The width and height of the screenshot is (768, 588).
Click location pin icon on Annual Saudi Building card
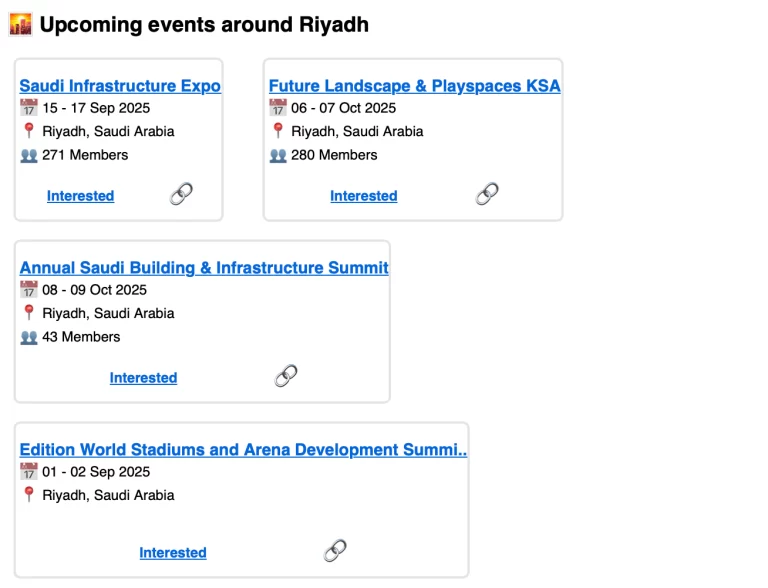[28, 313]
